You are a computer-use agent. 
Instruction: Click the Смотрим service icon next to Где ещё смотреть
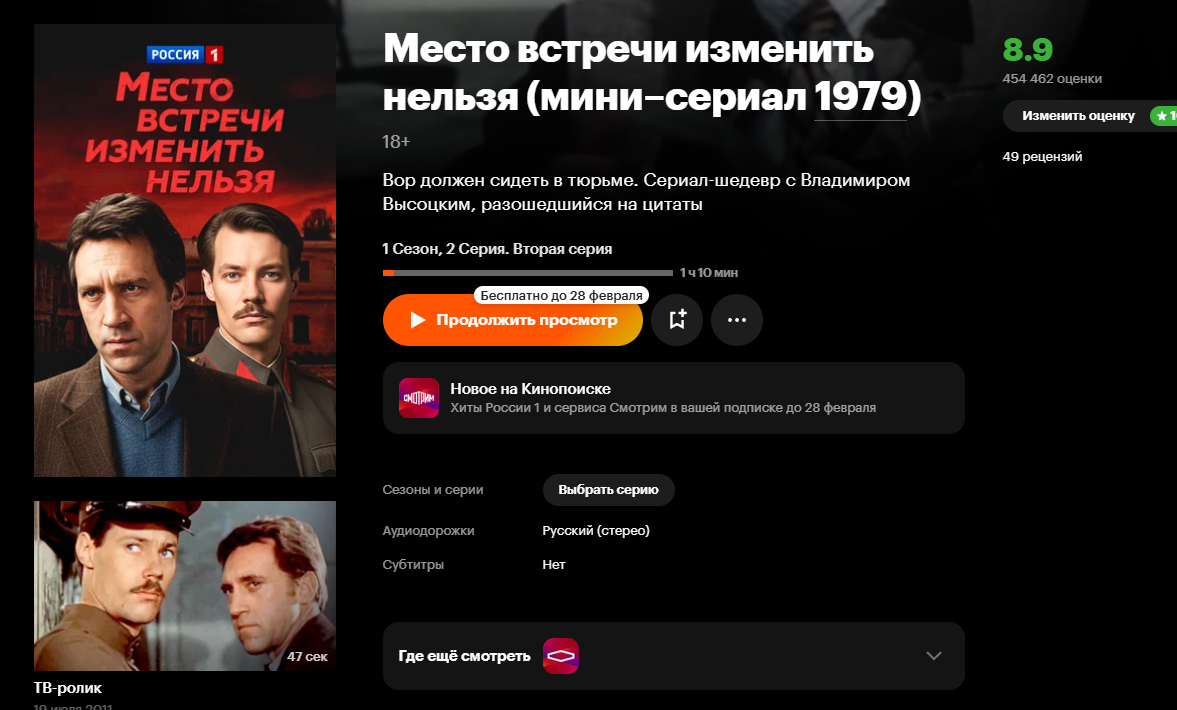coord(561,656)
